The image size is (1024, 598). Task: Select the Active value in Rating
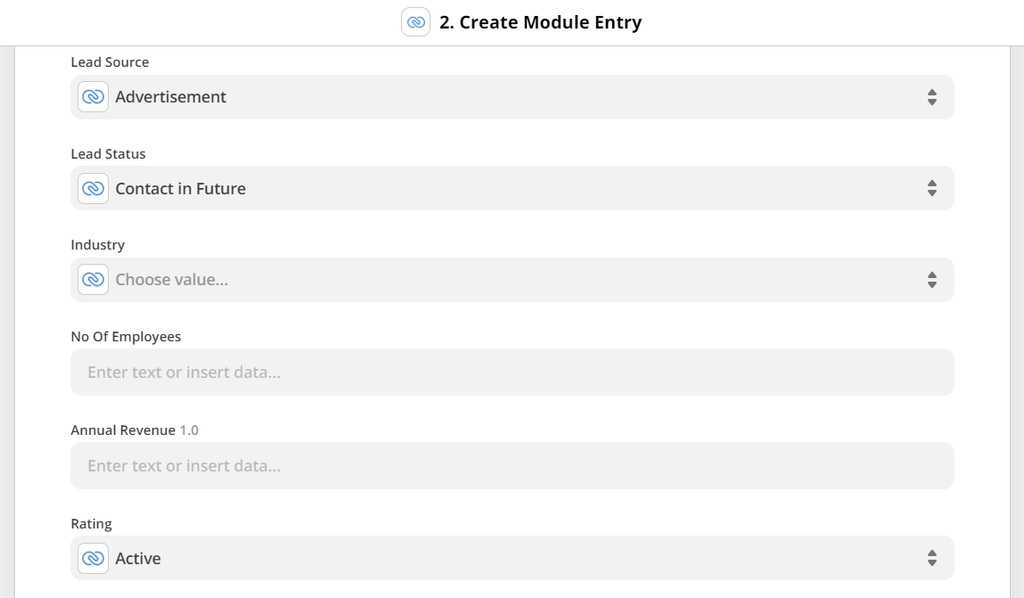[x=137, y=558]
